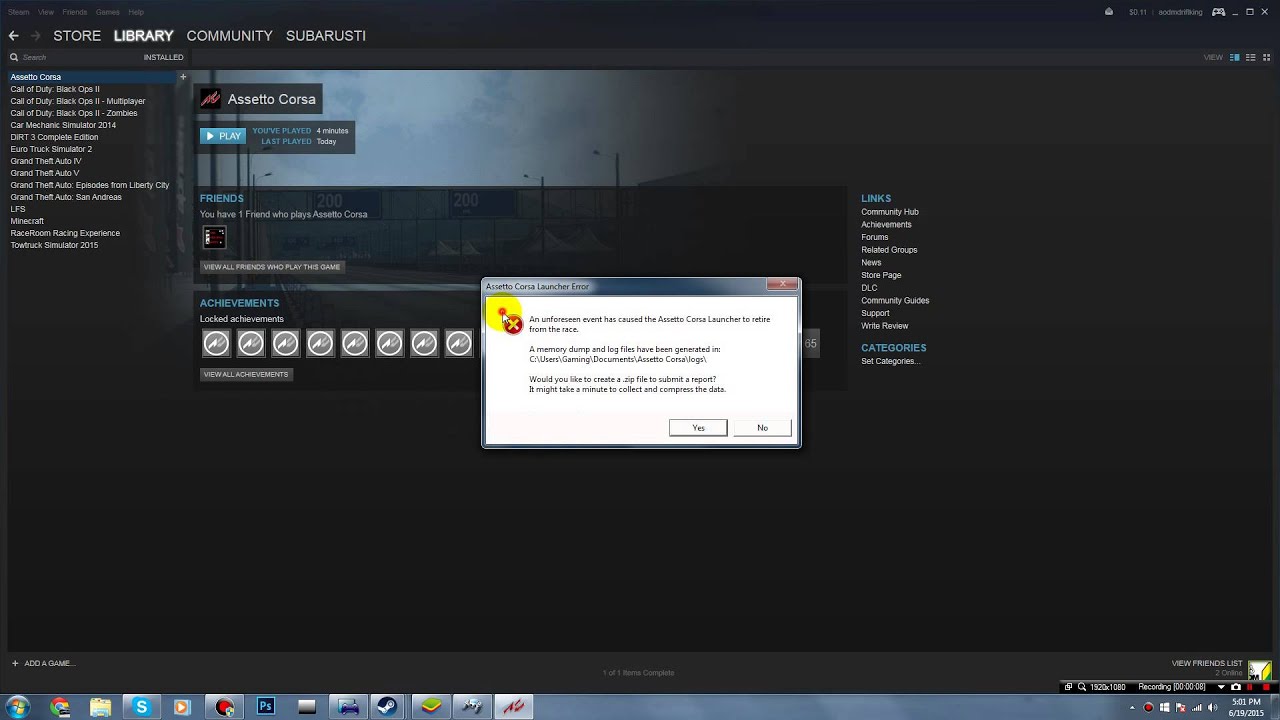1280x720 pixels.
Task: Open the Store Page link
Action: (881, 275)
